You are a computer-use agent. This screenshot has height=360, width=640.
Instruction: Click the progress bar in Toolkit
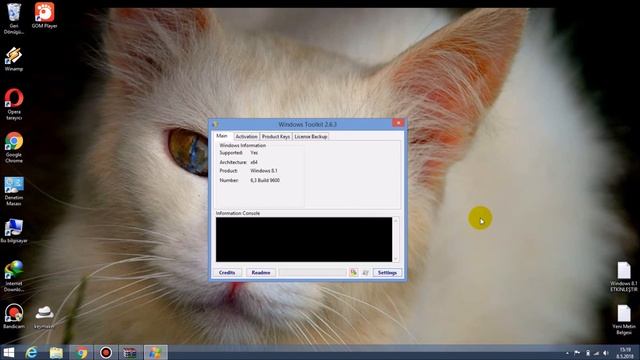coord(313,272)
